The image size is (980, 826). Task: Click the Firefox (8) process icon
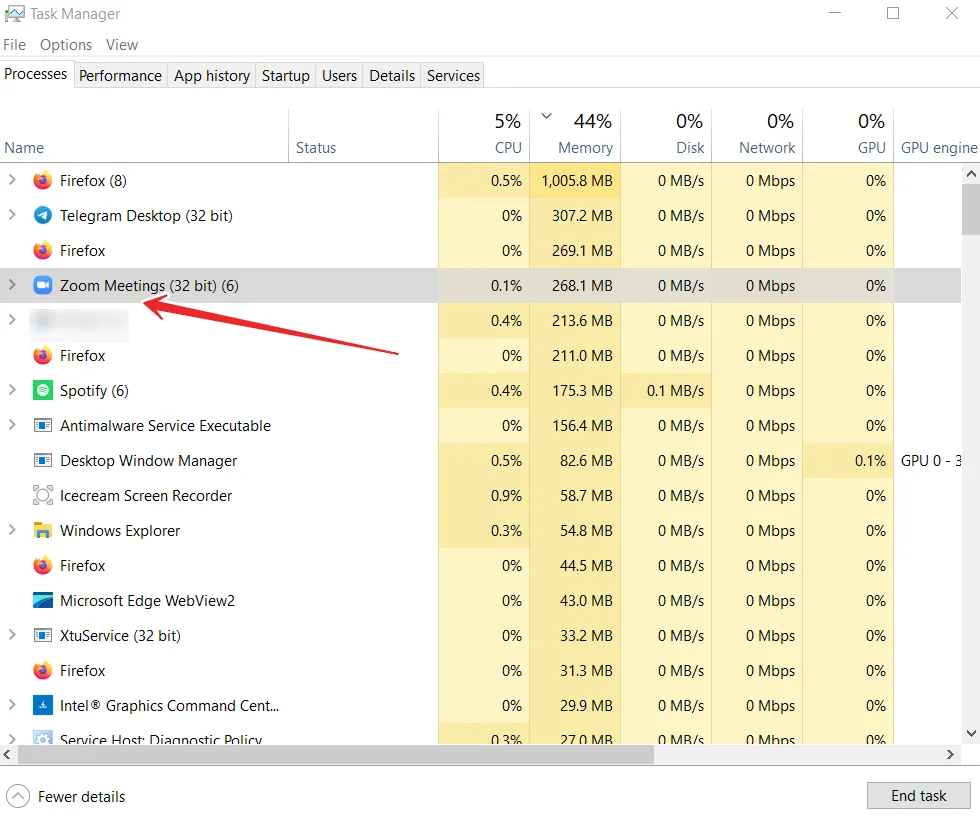click(x=42, y=181)
